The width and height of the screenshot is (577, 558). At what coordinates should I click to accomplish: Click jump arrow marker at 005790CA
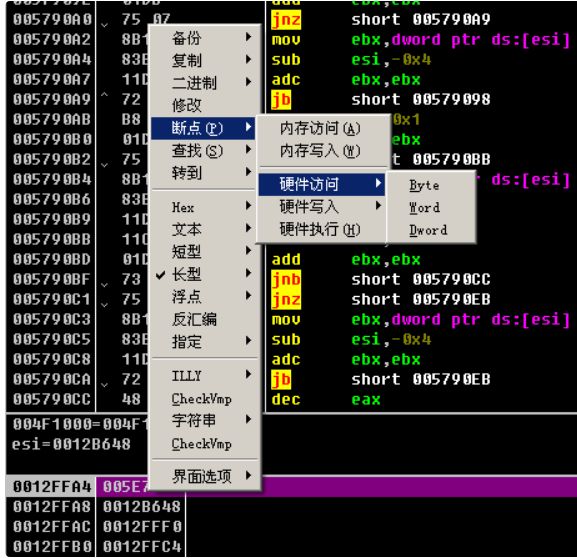click(105, 385)
